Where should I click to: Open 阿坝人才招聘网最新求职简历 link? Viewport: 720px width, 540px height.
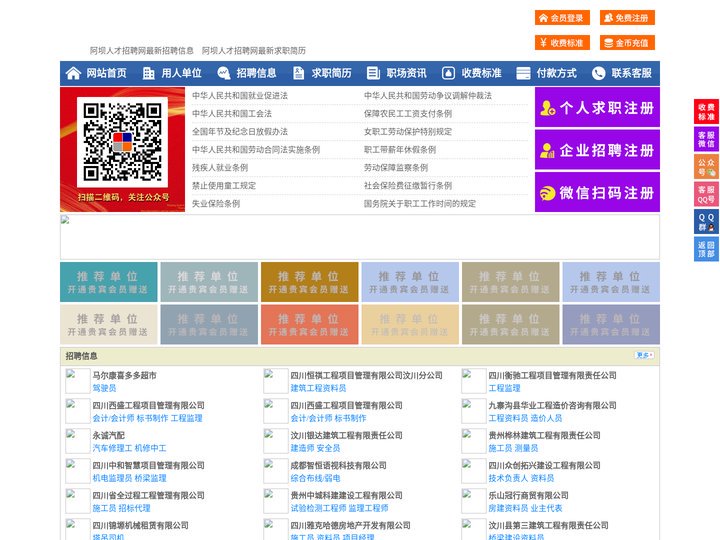coord(254,51)
